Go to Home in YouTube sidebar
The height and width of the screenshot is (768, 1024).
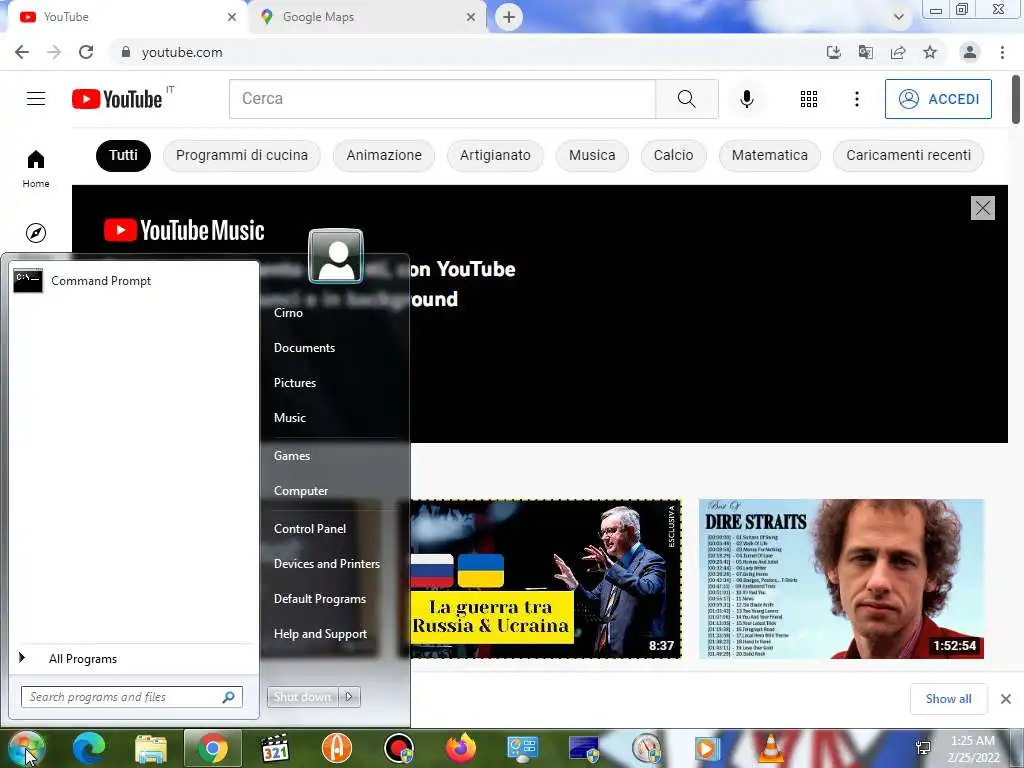[36, 168]
